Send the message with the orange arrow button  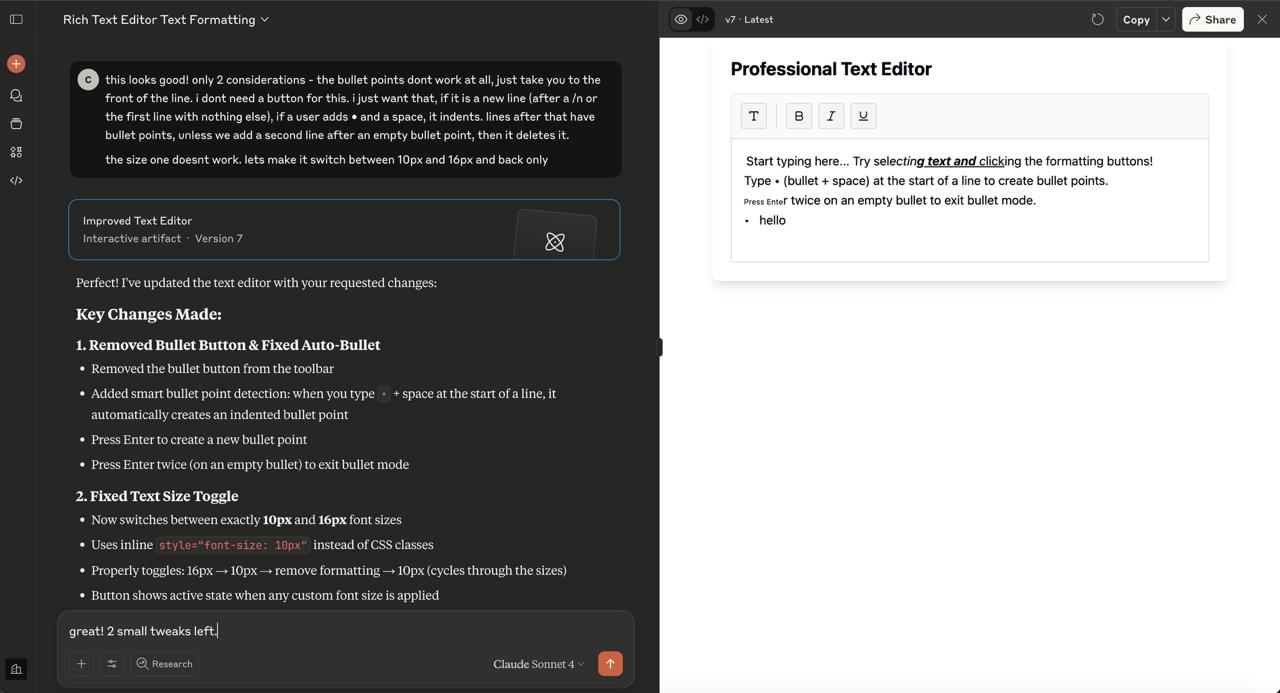pos(610,664)
